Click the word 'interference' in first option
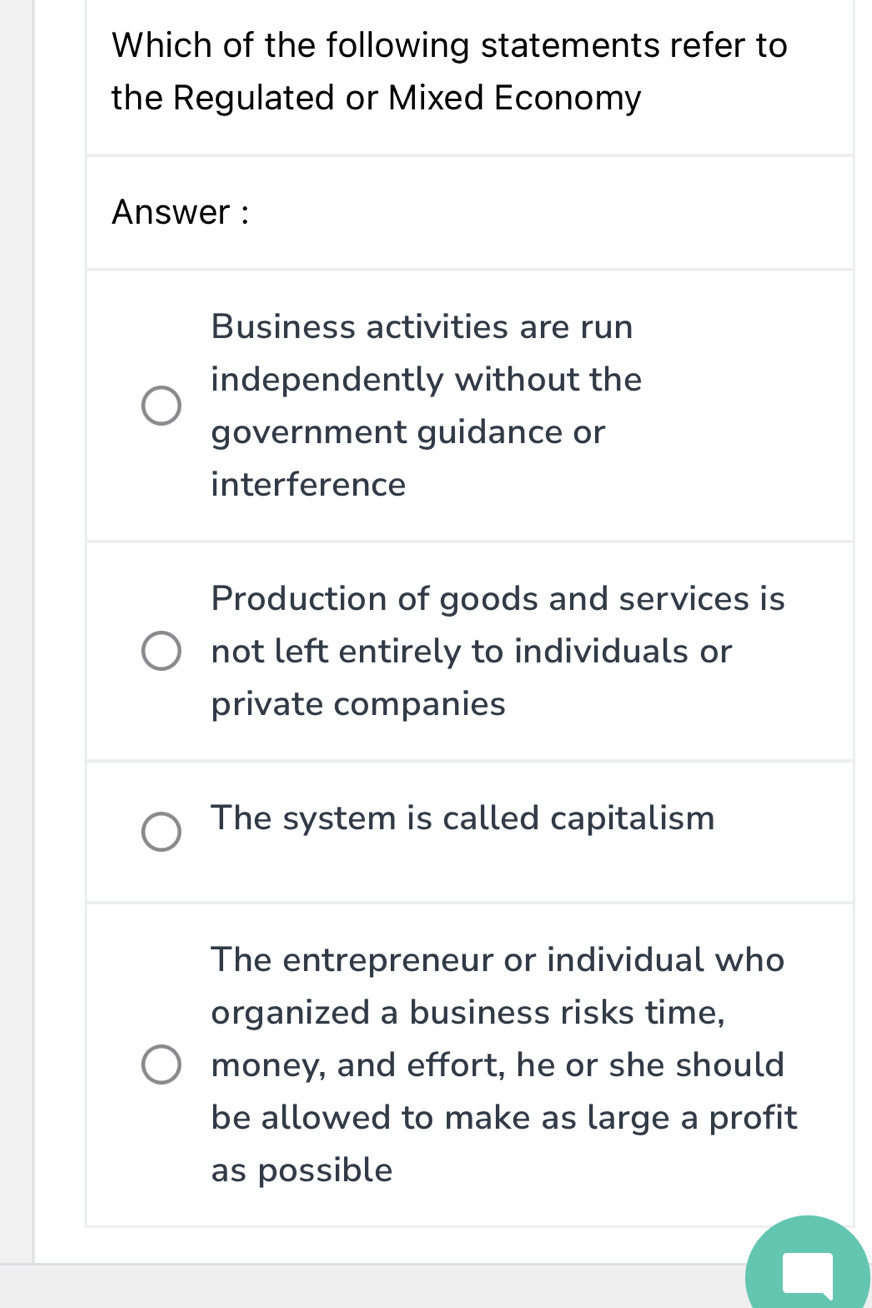This screenshot has height=1308, width=872. [x=308, y=485]
